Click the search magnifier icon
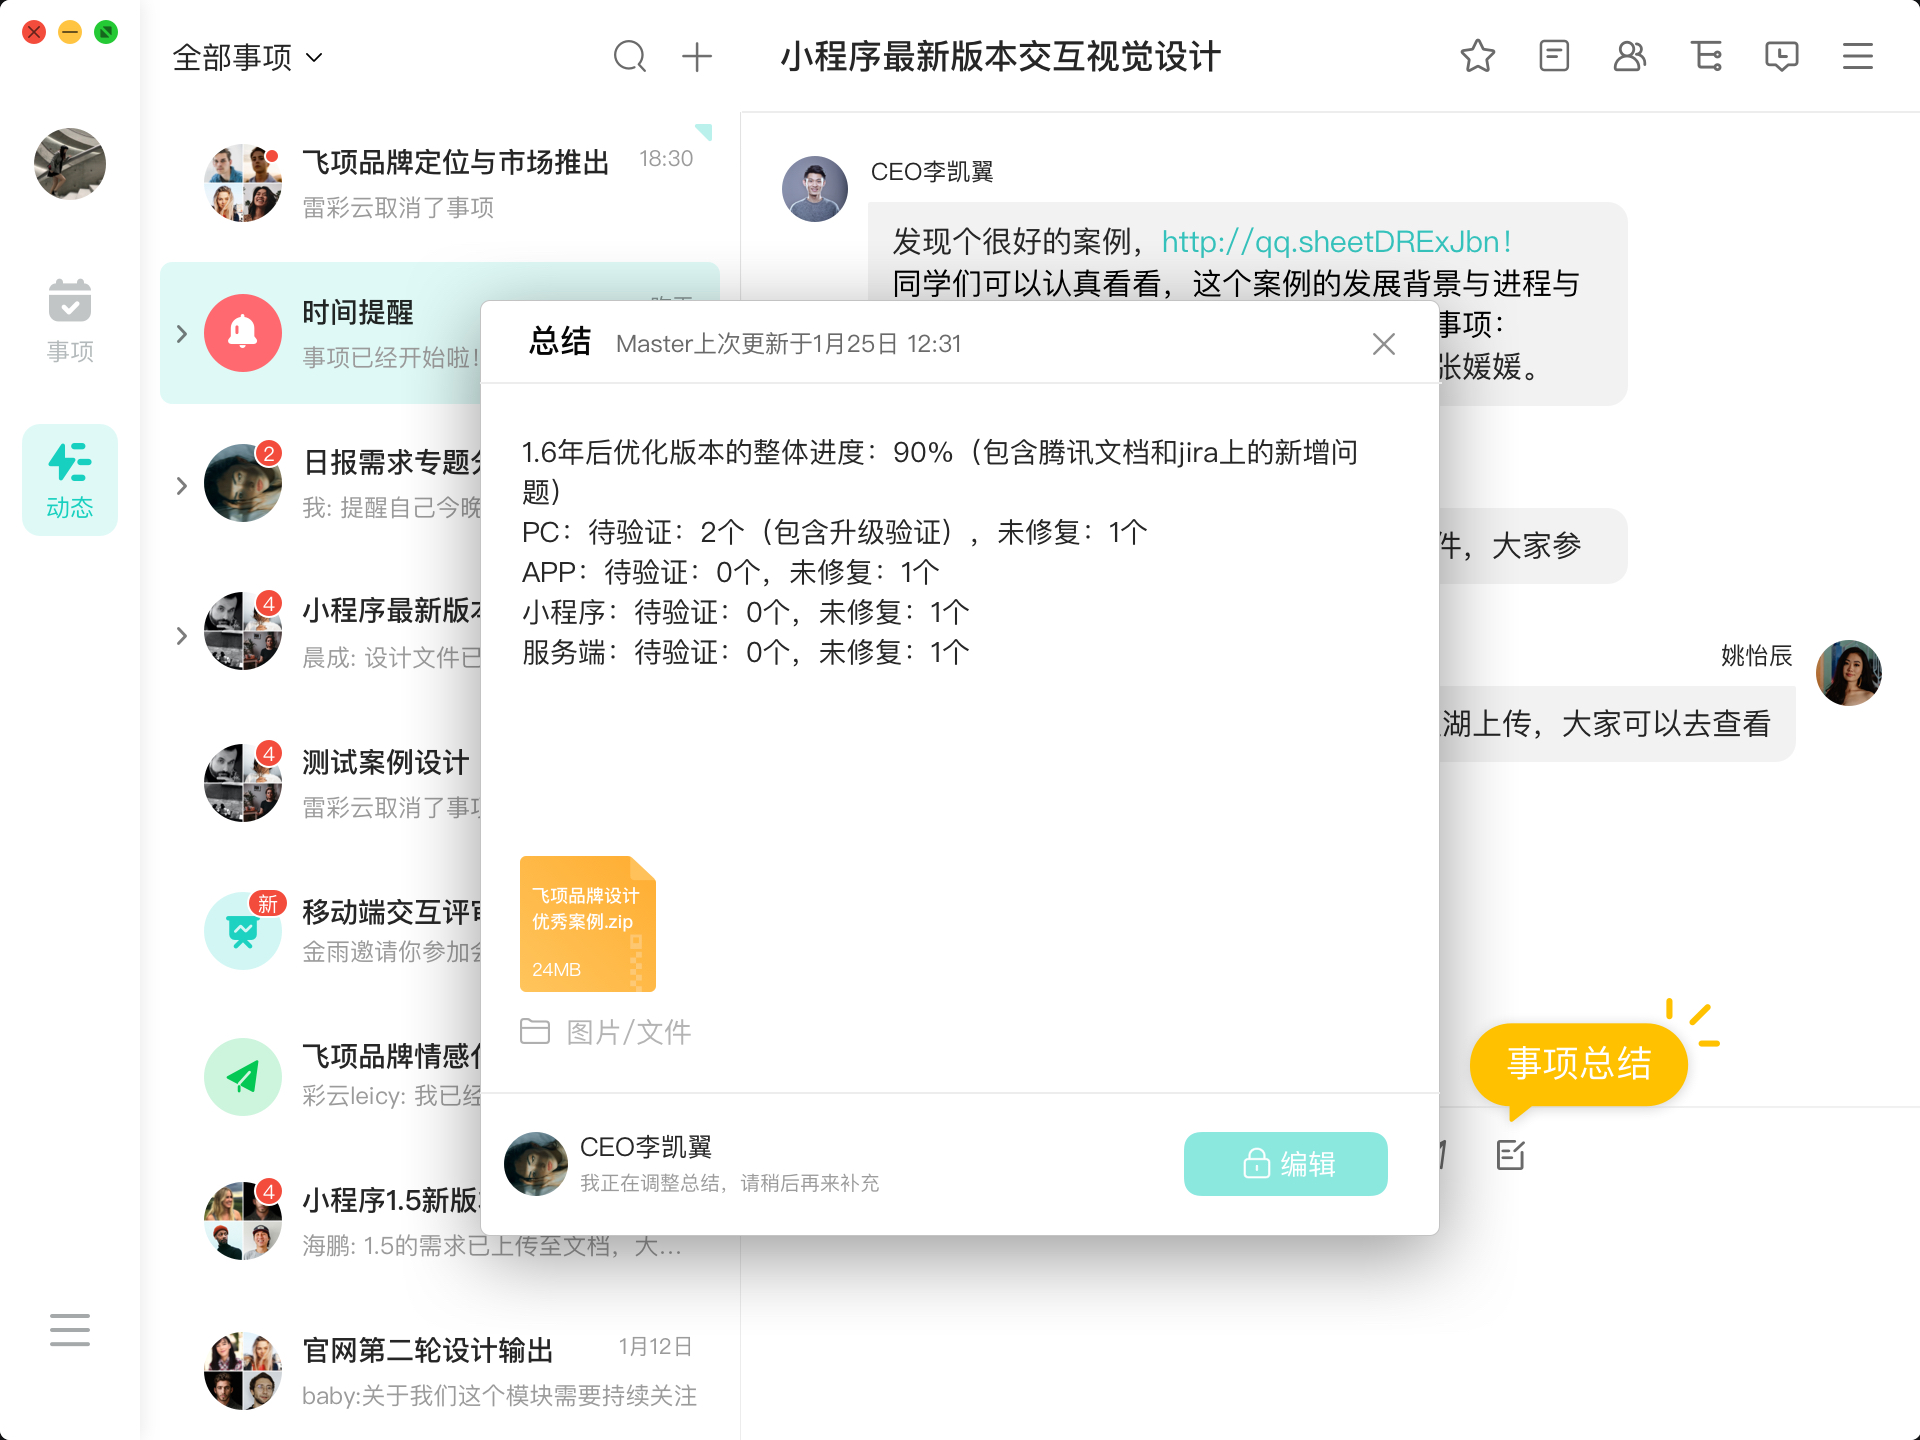This screenshot has height=1440, width=1920. [629, 57]
